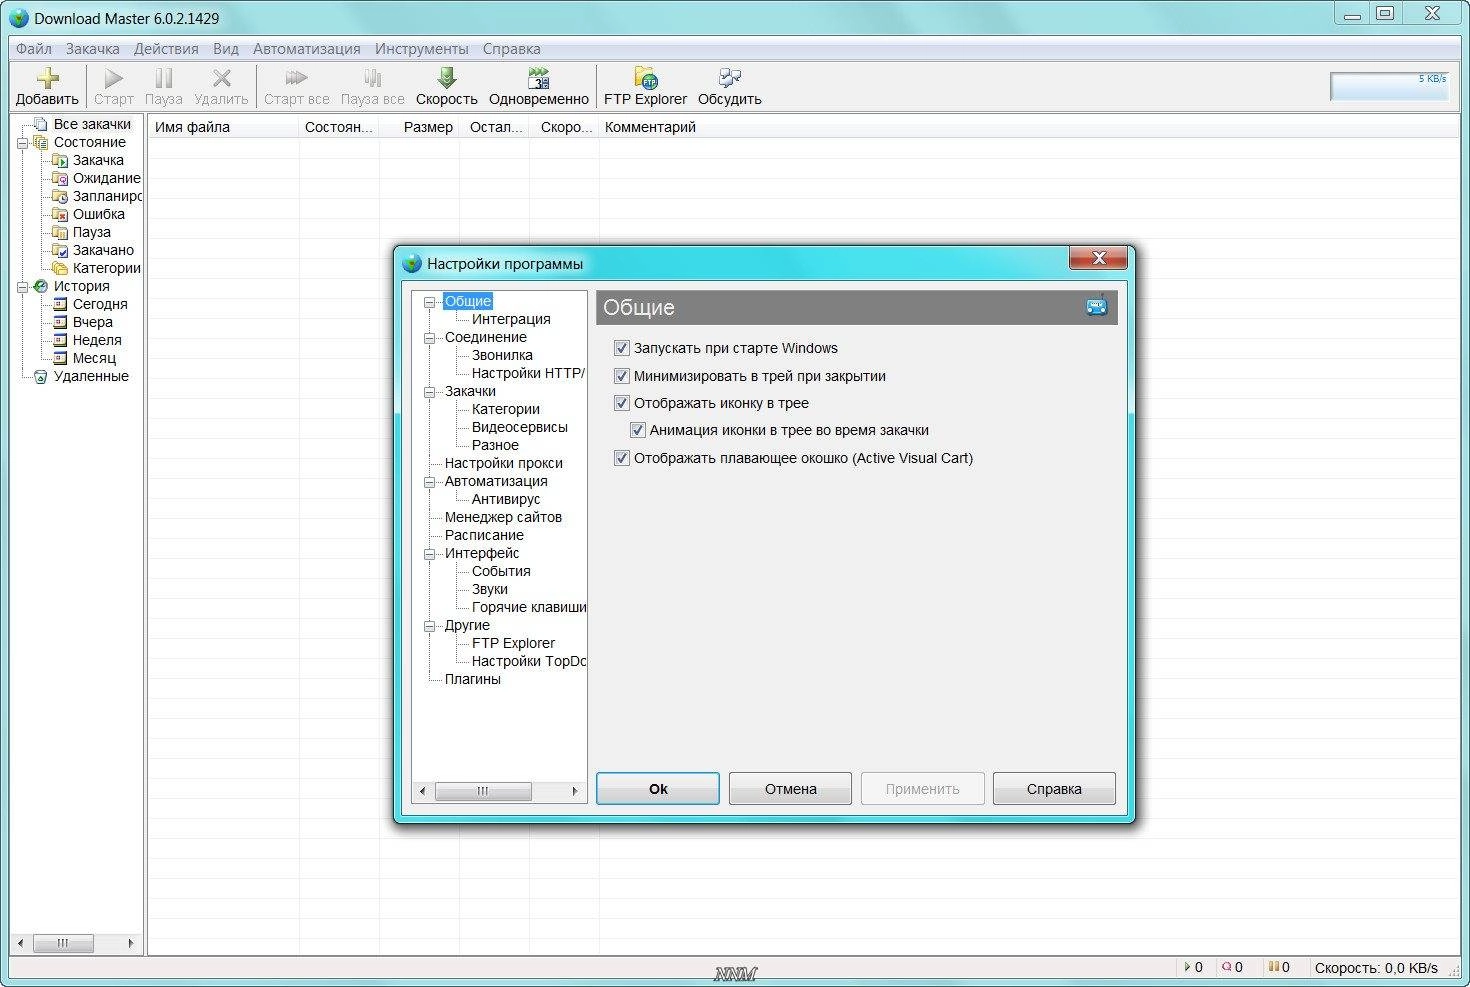This screenshot has height=987, width=1470.
Task: Collapse the Другие settings node
Action: pos(430,626)
